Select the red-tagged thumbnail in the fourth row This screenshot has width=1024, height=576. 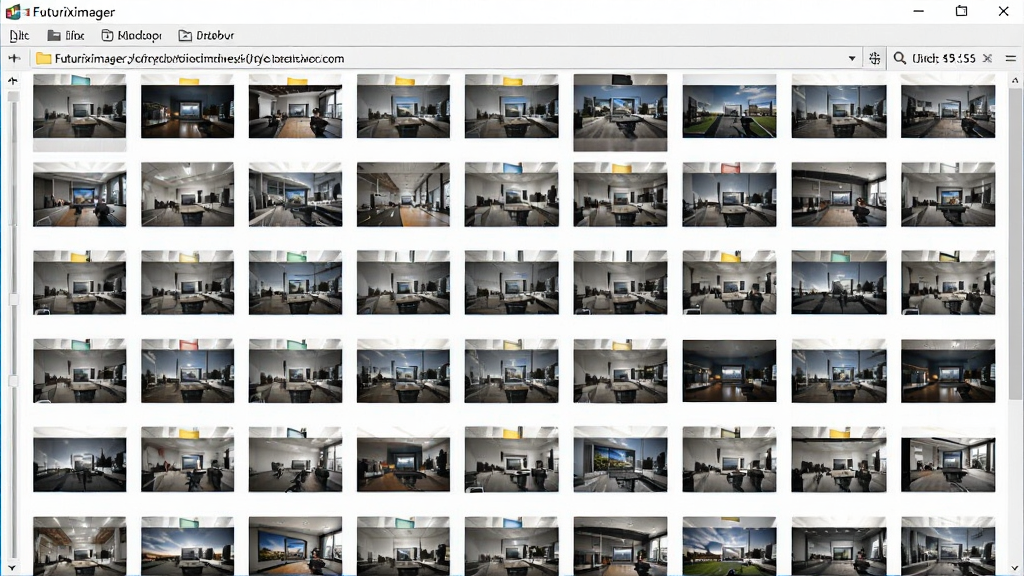point(187,371)
